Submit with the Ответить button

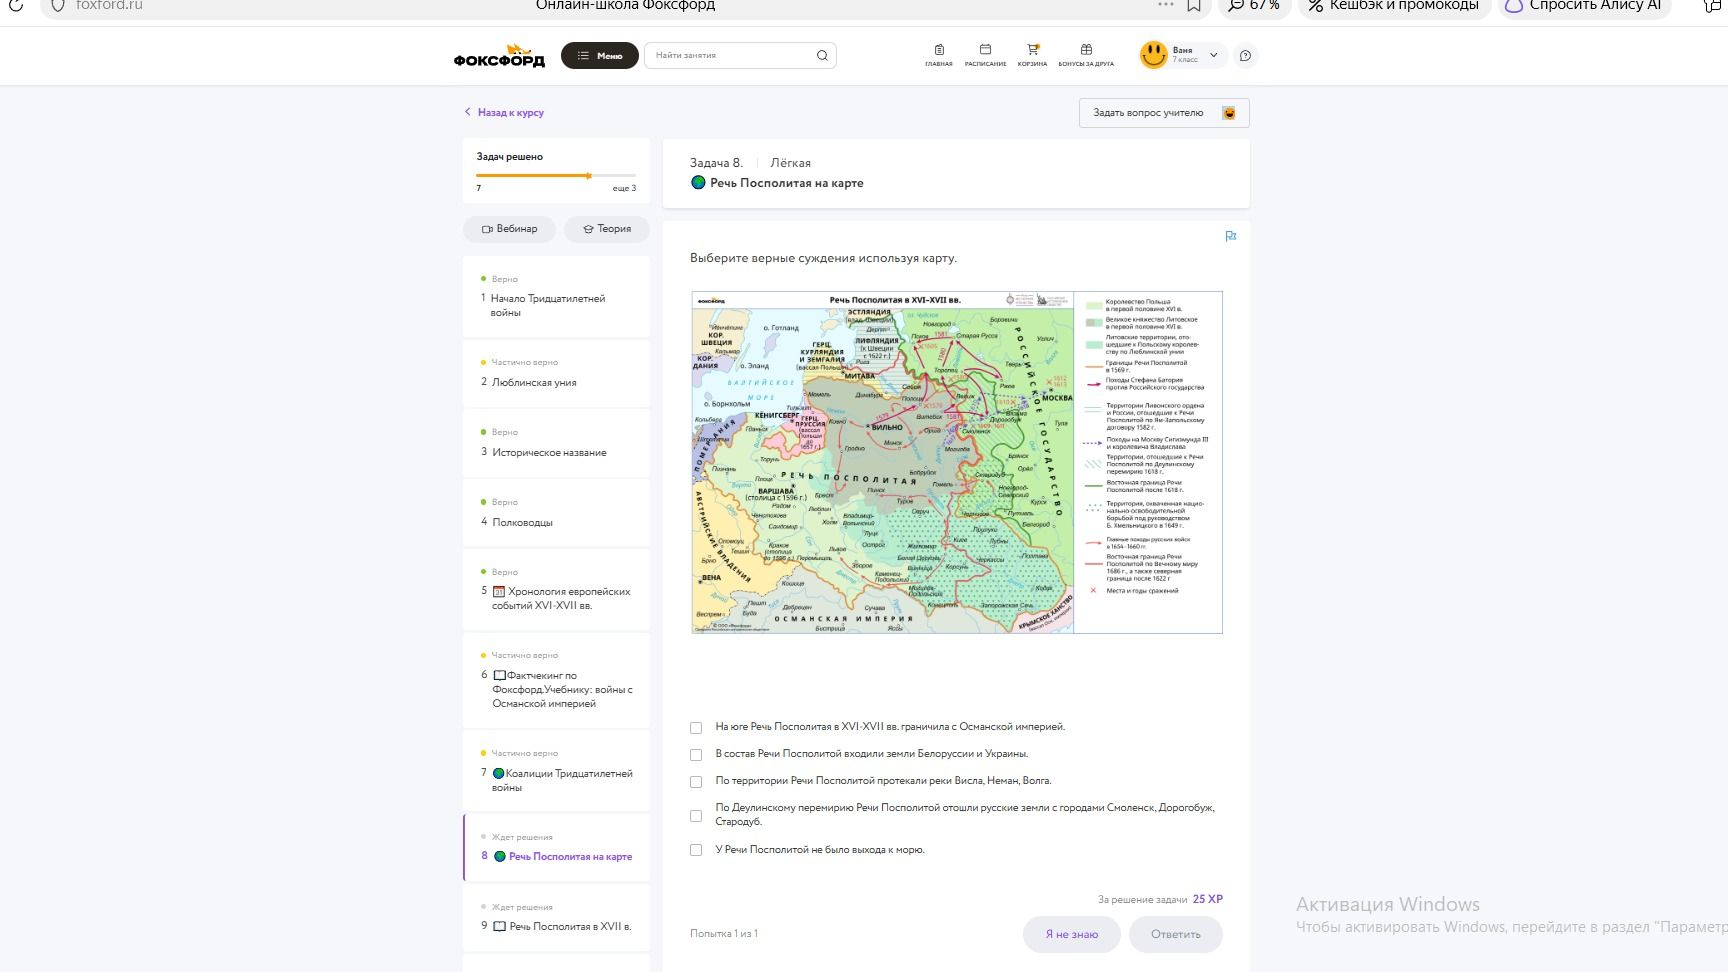click(x=1176, y=934)
